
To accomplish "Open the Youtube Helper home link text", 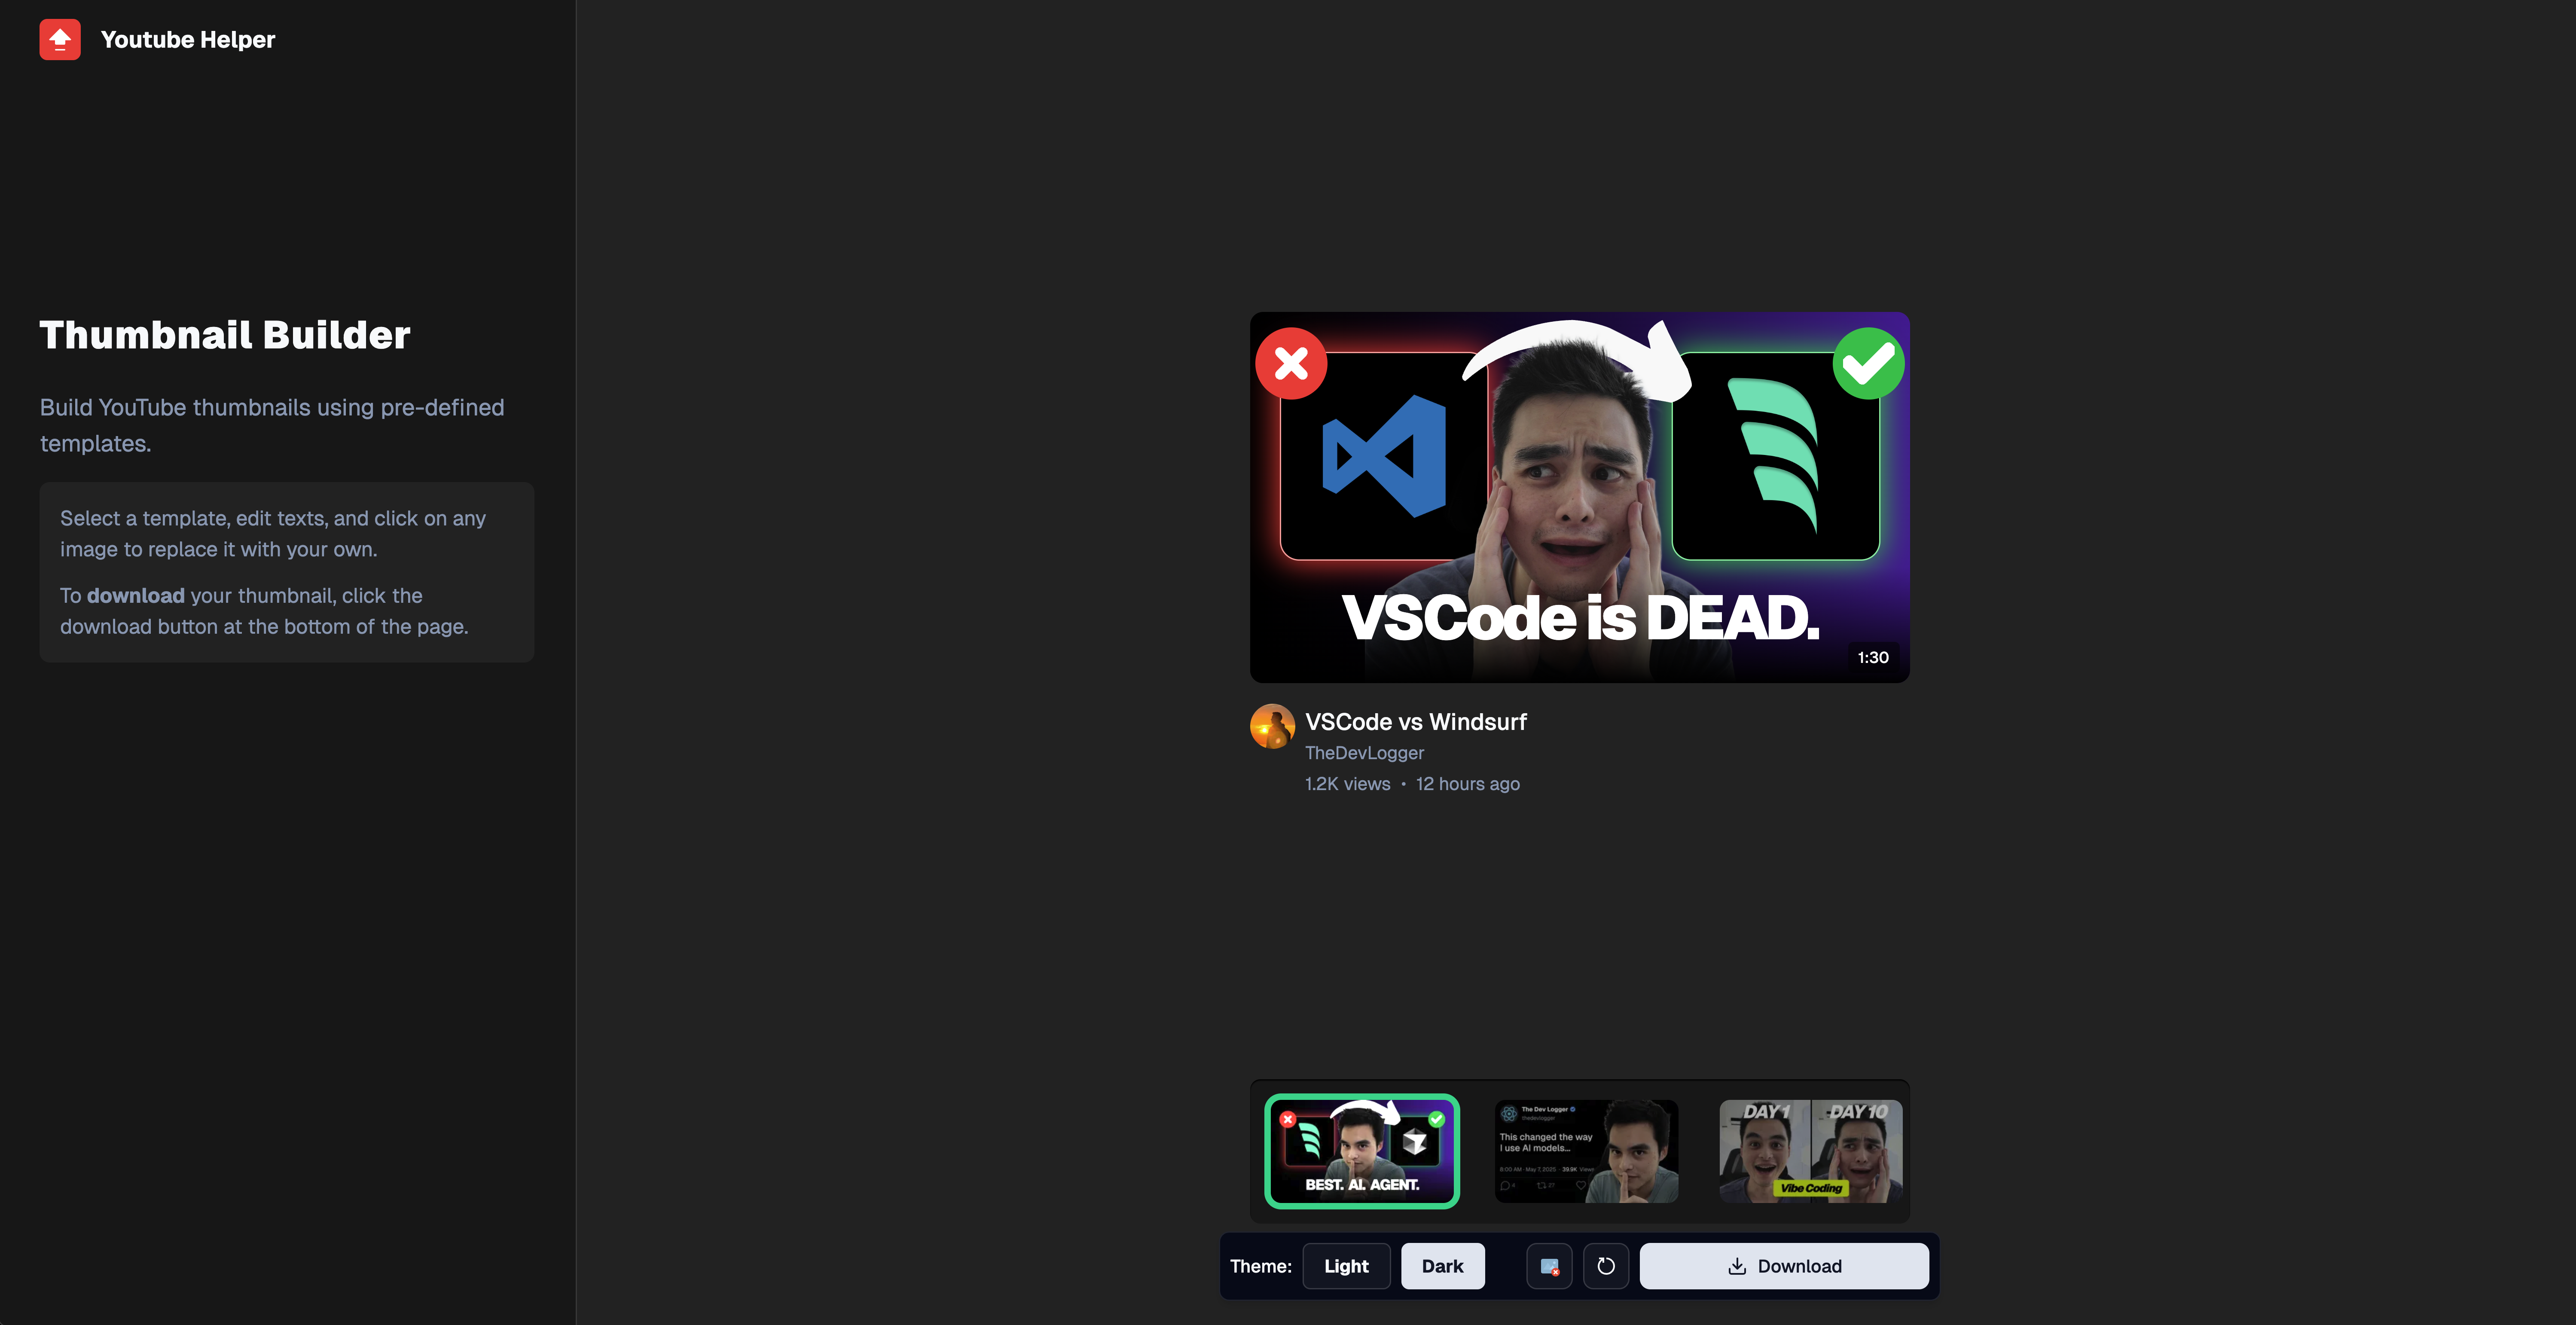I will coord(188,39).
